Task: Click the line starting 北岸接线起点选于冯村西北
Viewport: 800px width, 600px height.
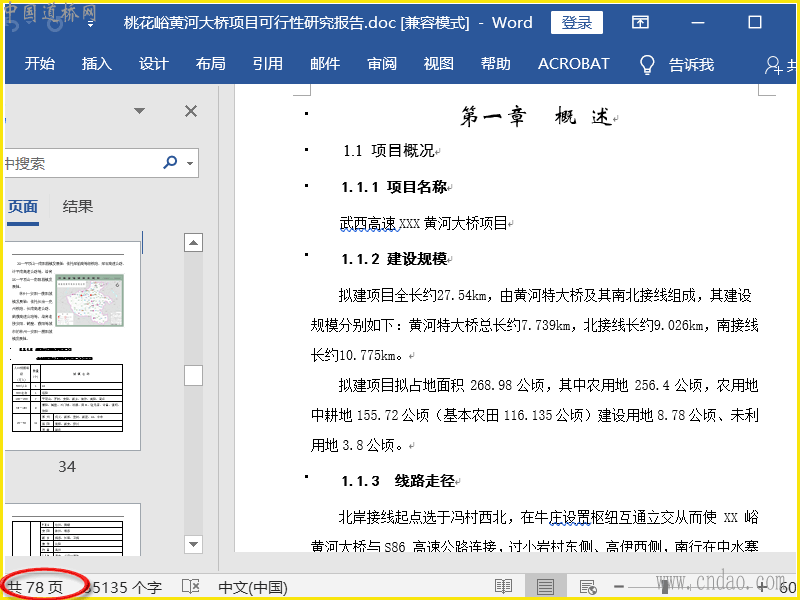Action: click(548, 518)
